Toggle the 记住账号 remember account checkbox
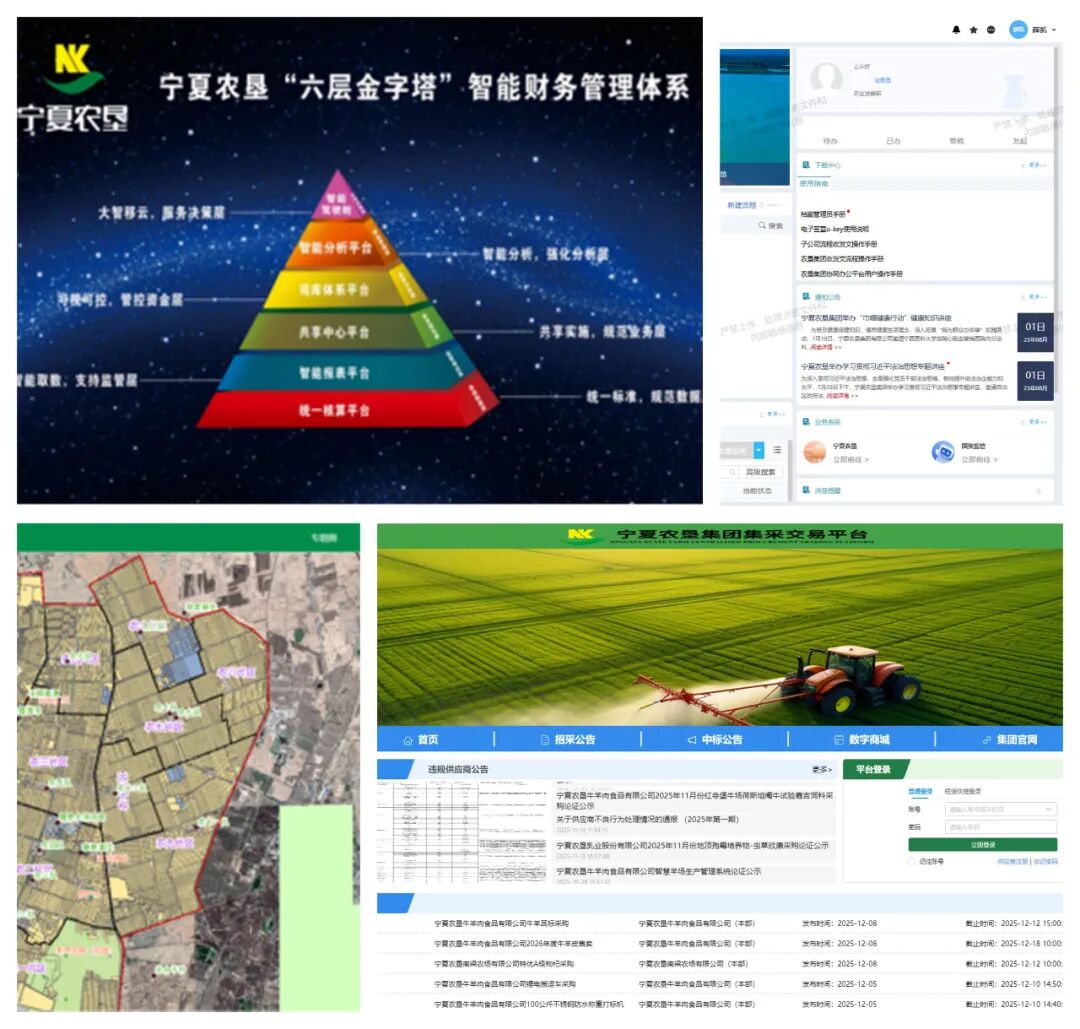The width and height of the screenshot is (1080, 1029). [911, 861]
